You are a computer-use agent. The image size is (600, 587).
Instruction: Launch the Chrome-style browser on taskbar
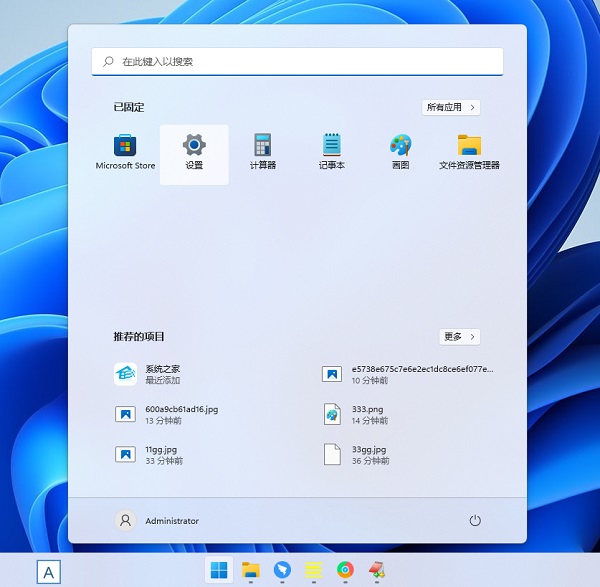[345, 570]
